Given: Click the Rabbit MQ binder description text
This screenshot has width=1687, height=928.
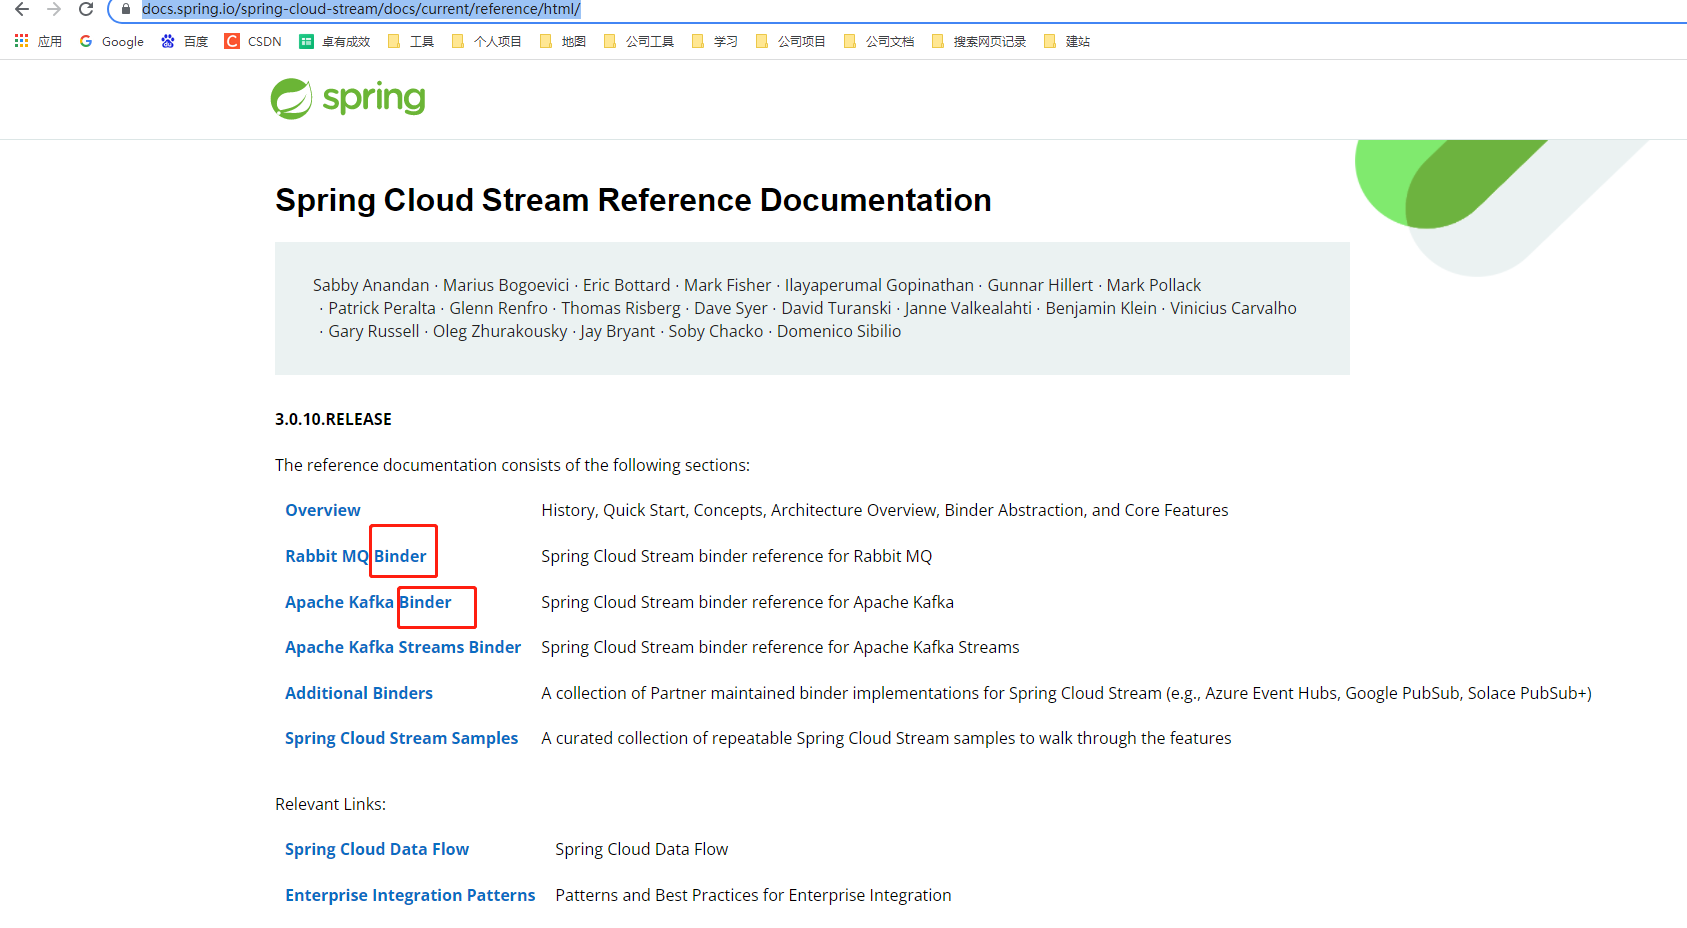Looking at the screenshot, I should point(736,556).
